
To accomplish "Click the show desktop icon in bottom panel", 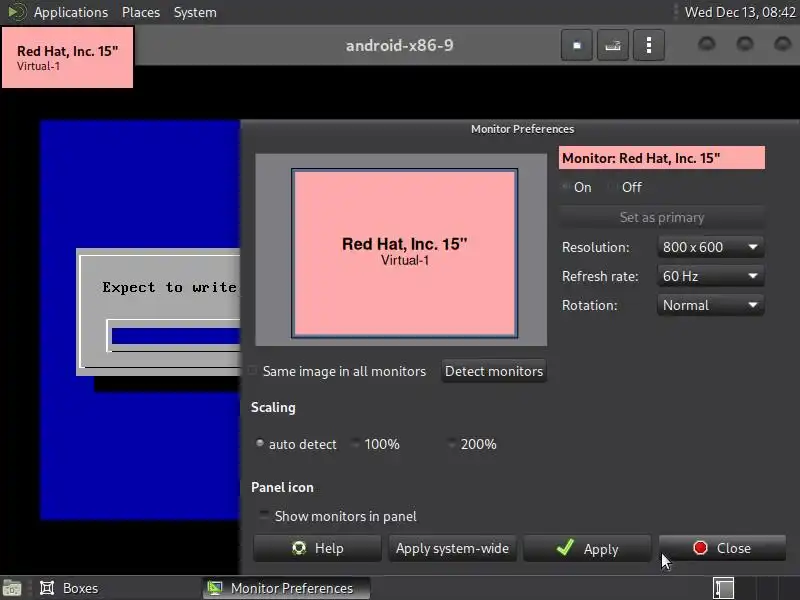I will pyautogui.click(x=12, y=588).
